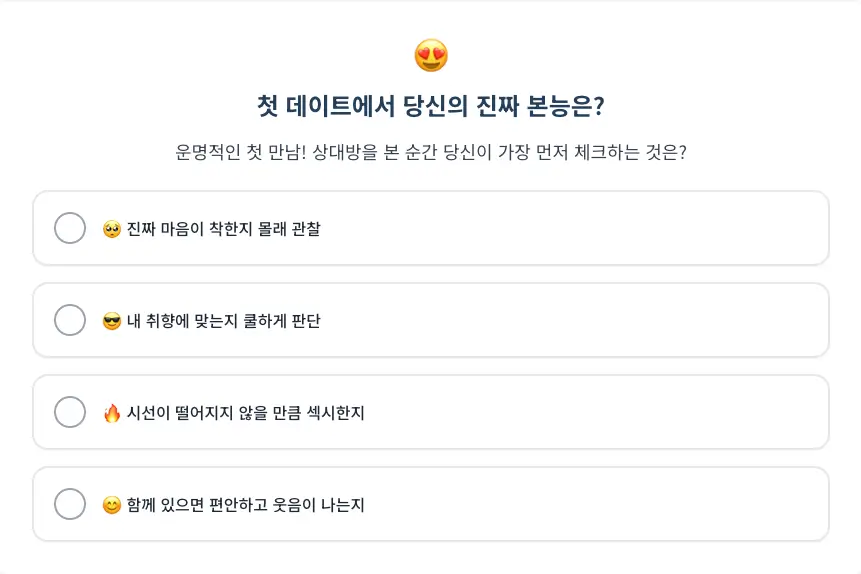
Task: Select radio circle for '내 취향에 맞는지 쿨하게 판단'
Action: (x=70, y=320)
